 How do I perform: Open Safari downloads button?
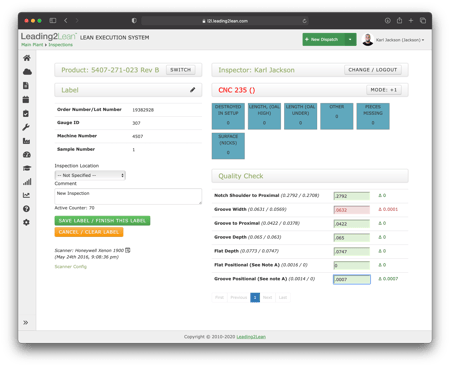tap(387, 21)
